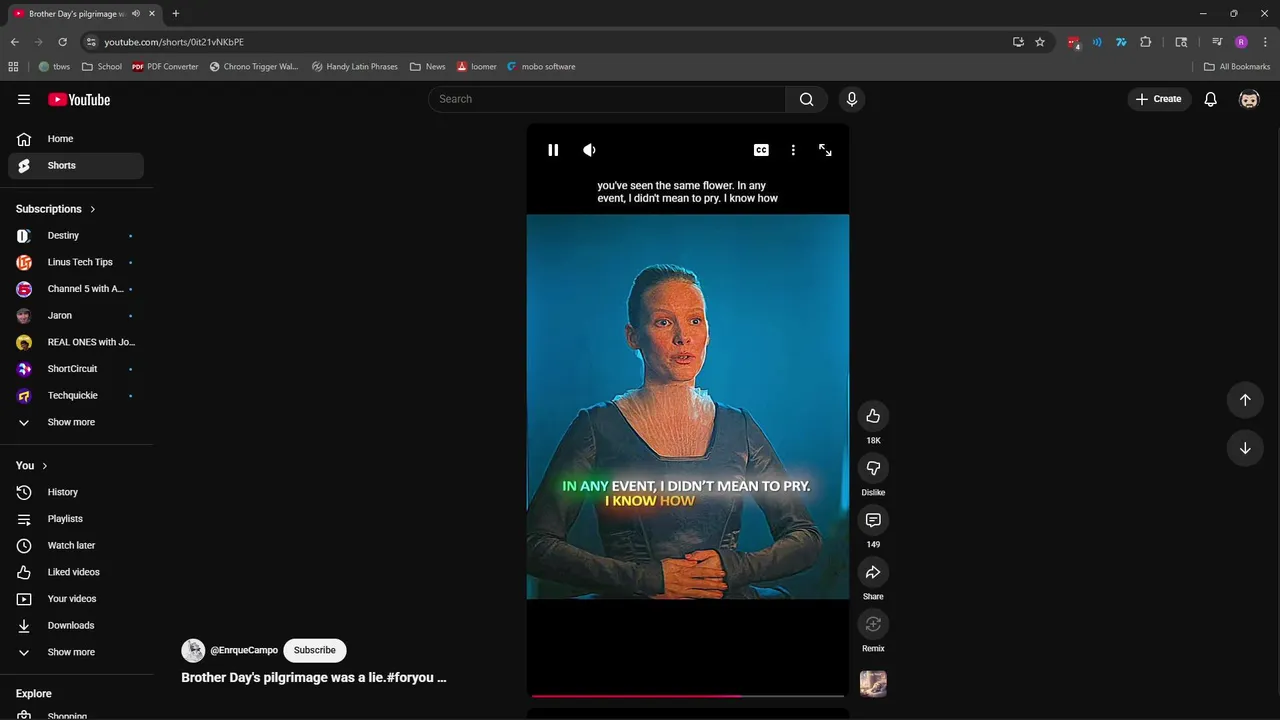Click the browser address bar URL

tap(174, 42)
